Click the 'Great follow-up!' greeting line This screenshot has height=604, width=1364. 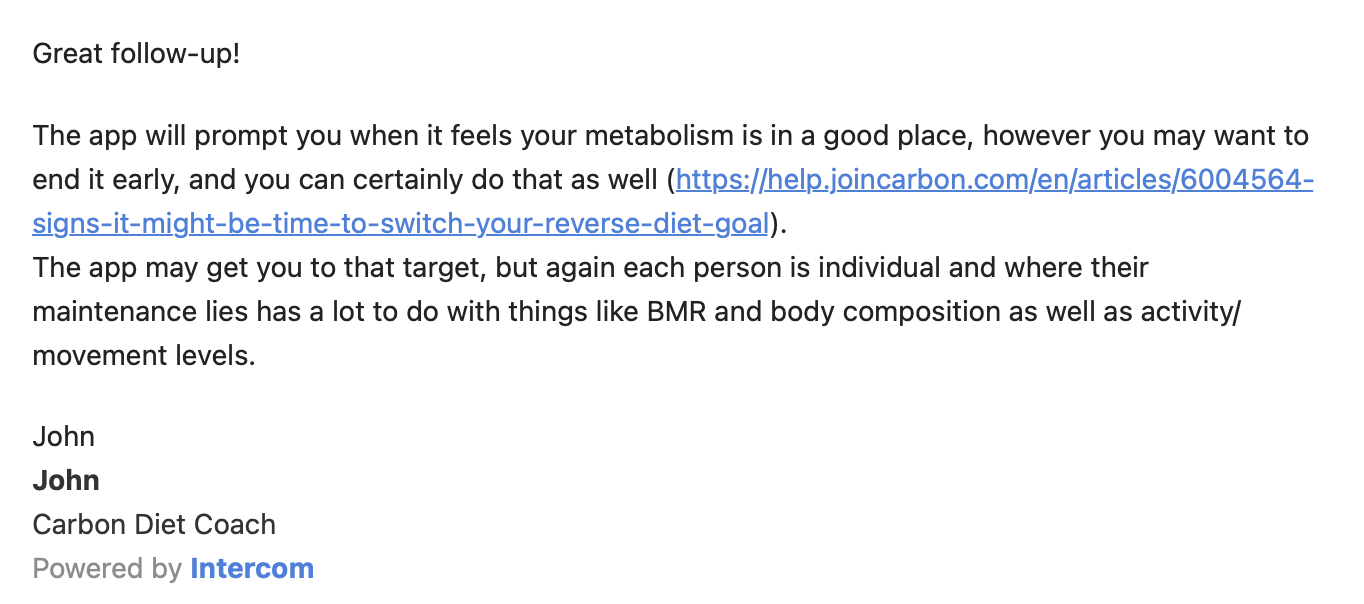tap(136, 53)
